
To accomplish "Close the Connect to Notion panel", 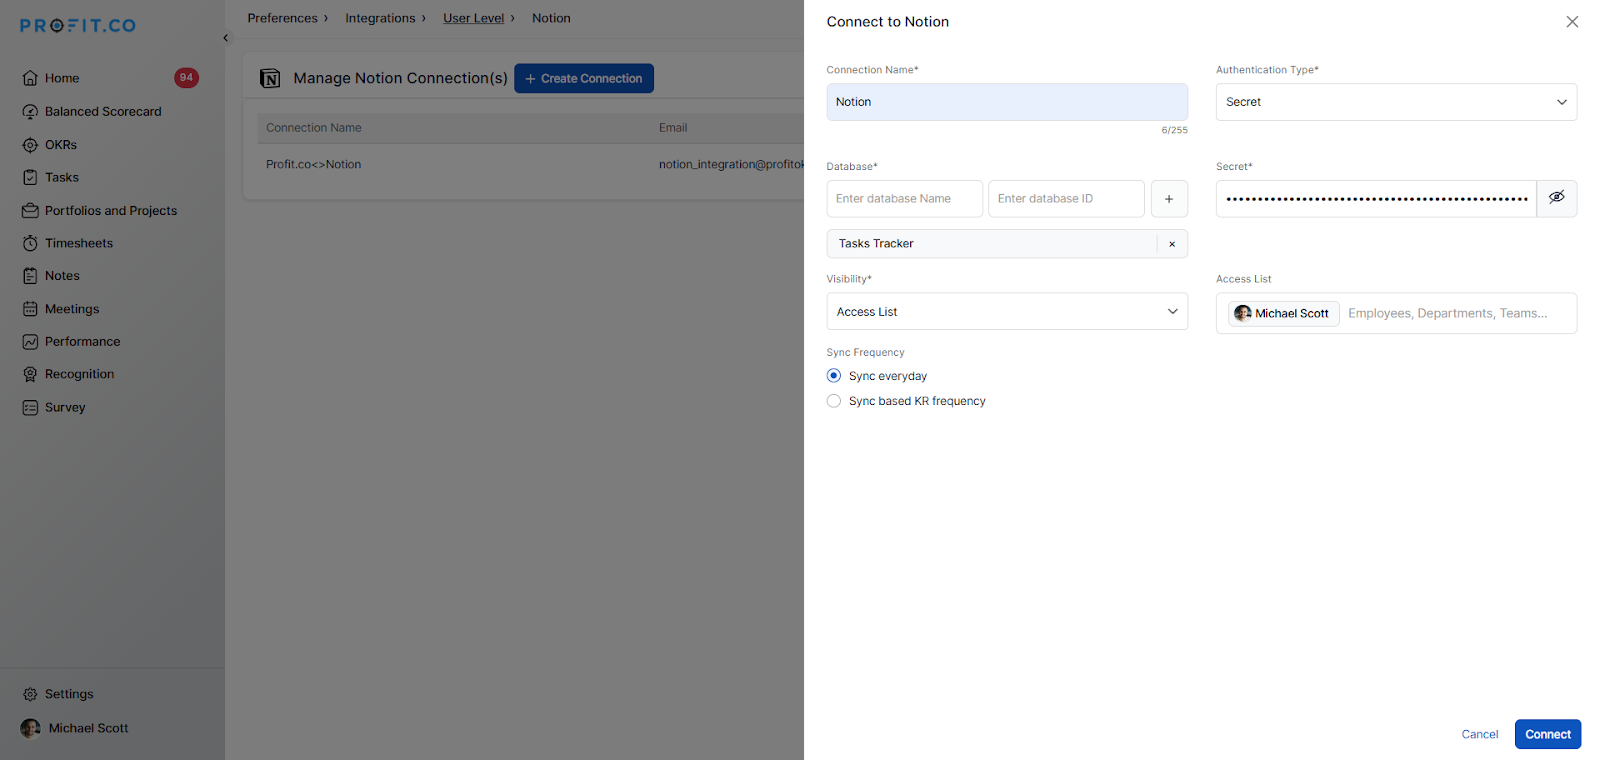I will click(1572, 22).
